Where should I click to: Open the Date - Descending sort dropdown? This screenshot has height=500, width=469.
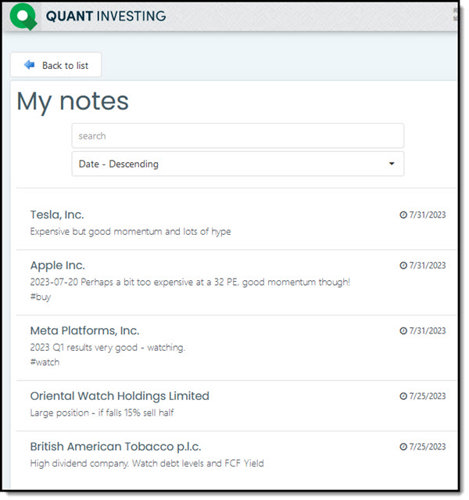click(x=238, y=164)
